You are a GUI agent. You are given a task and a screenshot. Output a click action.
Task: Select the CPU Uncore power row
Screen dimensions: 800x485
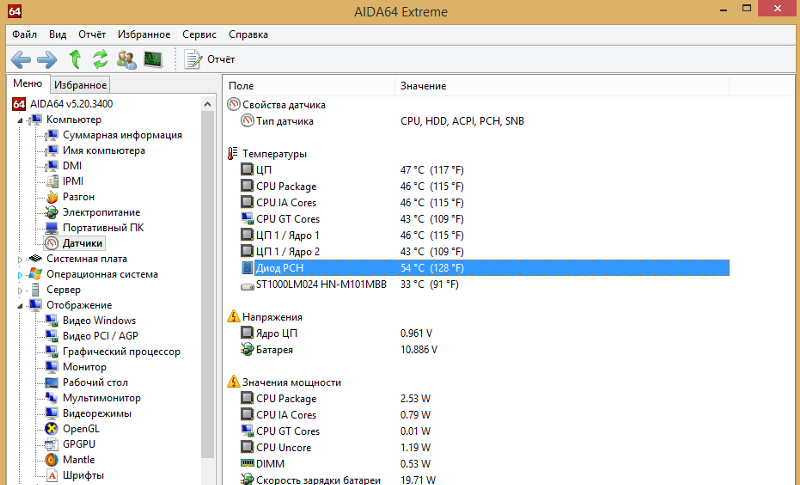(x=477, y=447)
